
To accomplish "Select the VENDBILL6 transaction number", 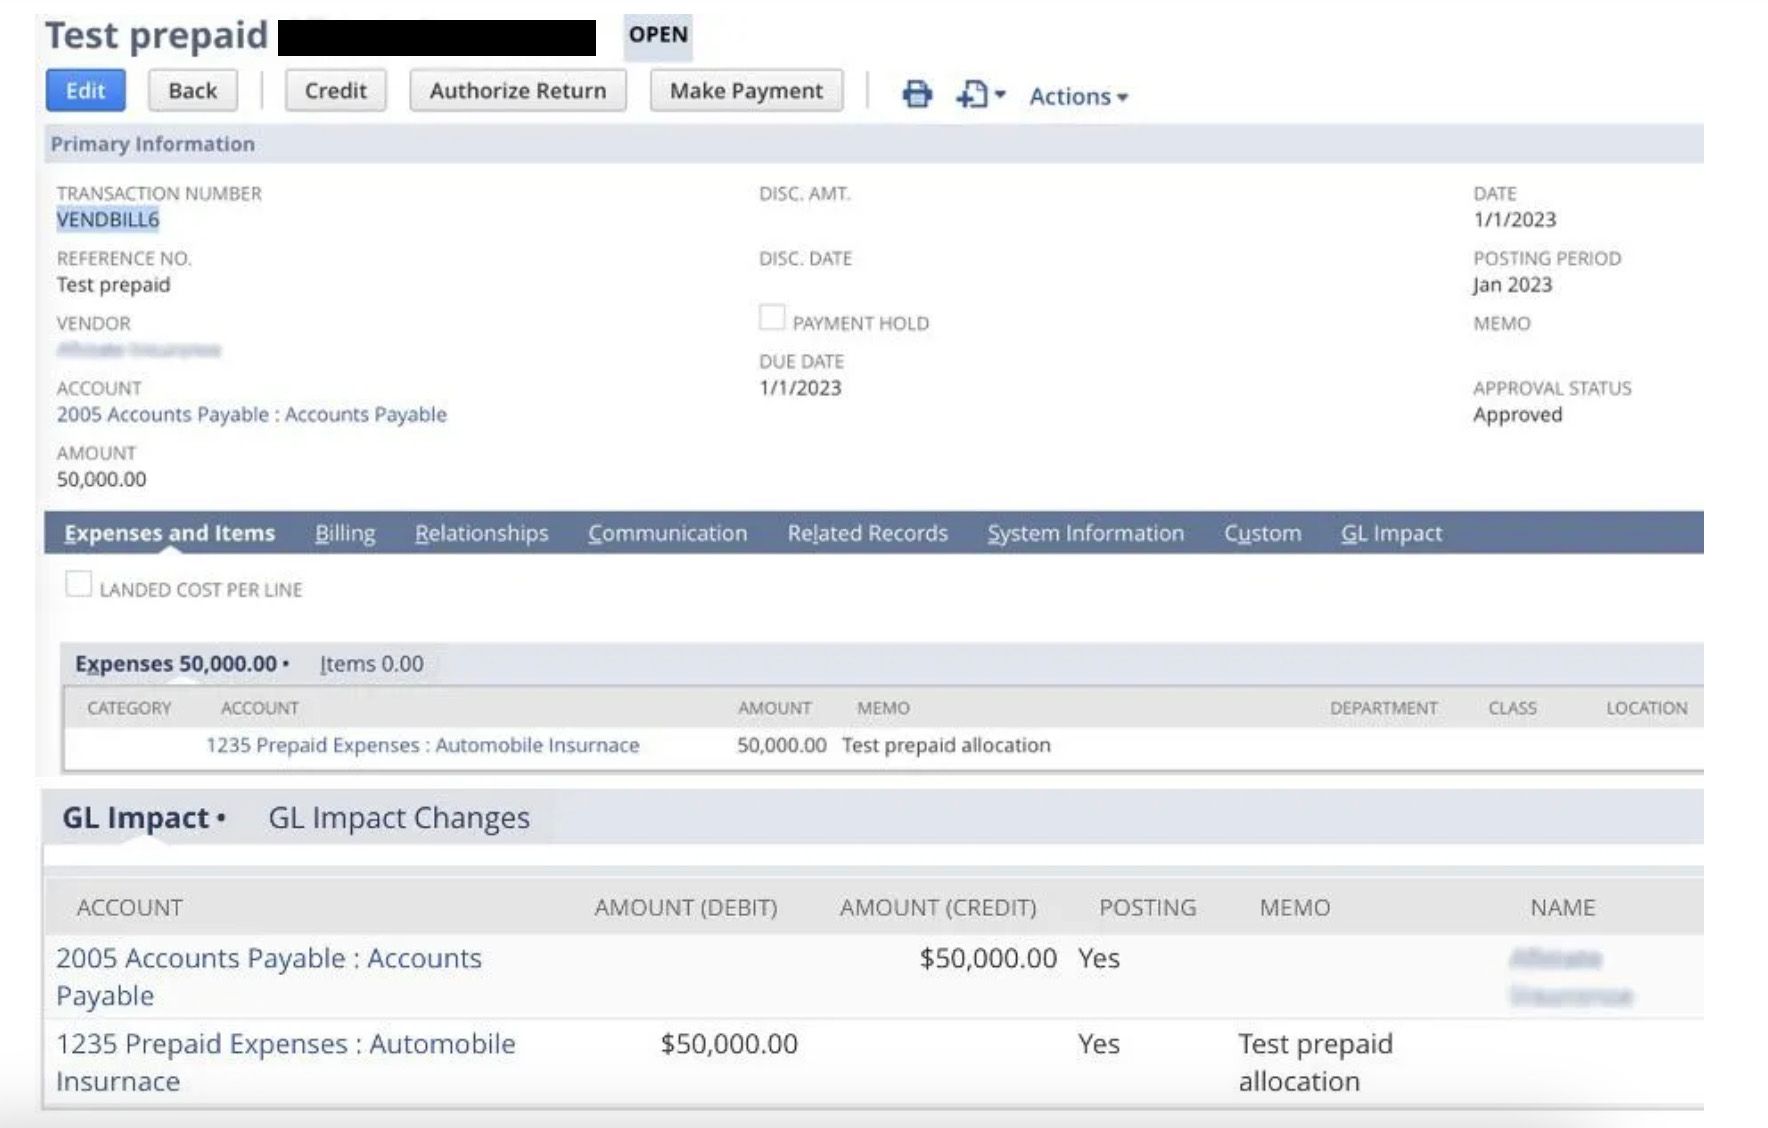I will pos(110,219).
